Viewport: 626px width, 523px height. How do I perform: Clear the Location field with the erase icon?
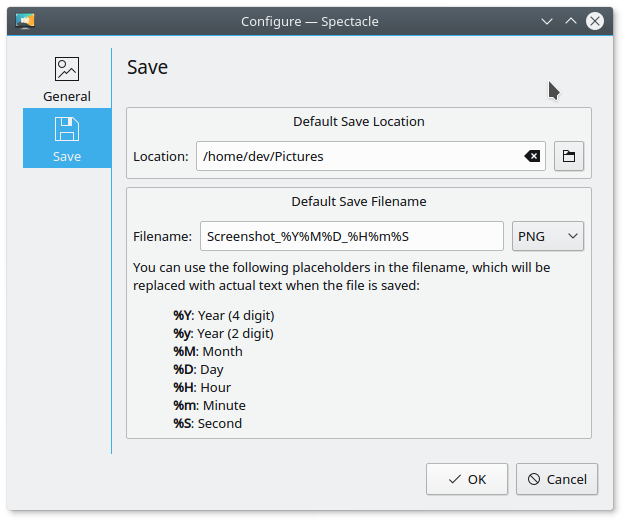pos(532,156)
